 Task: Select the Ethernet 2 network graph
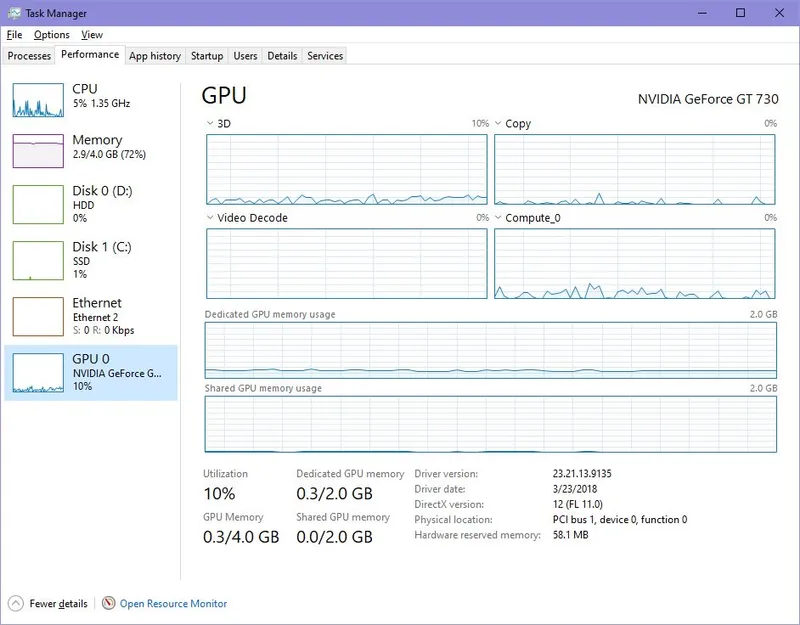(38, 316)
